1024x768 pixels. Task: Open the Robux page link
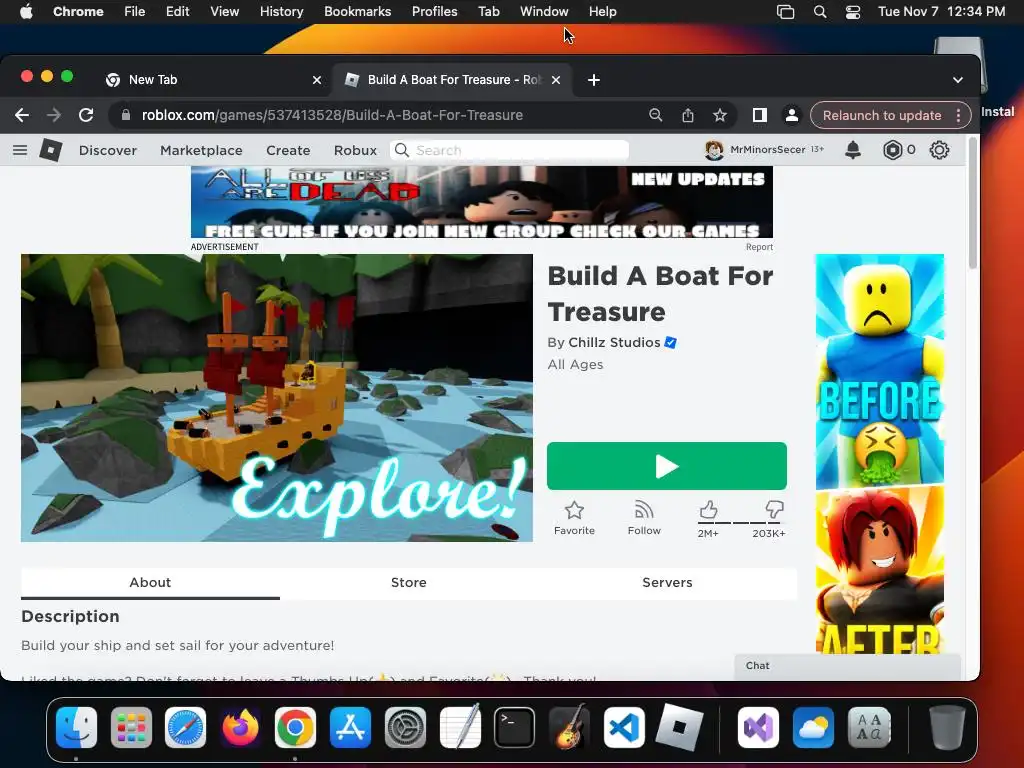click(x=355, y=150)
